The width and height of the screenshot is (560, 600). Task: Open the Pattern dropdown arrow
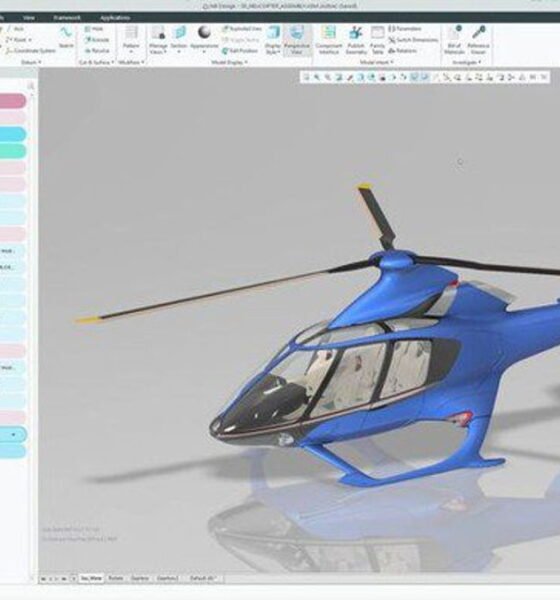coord(131,52)
